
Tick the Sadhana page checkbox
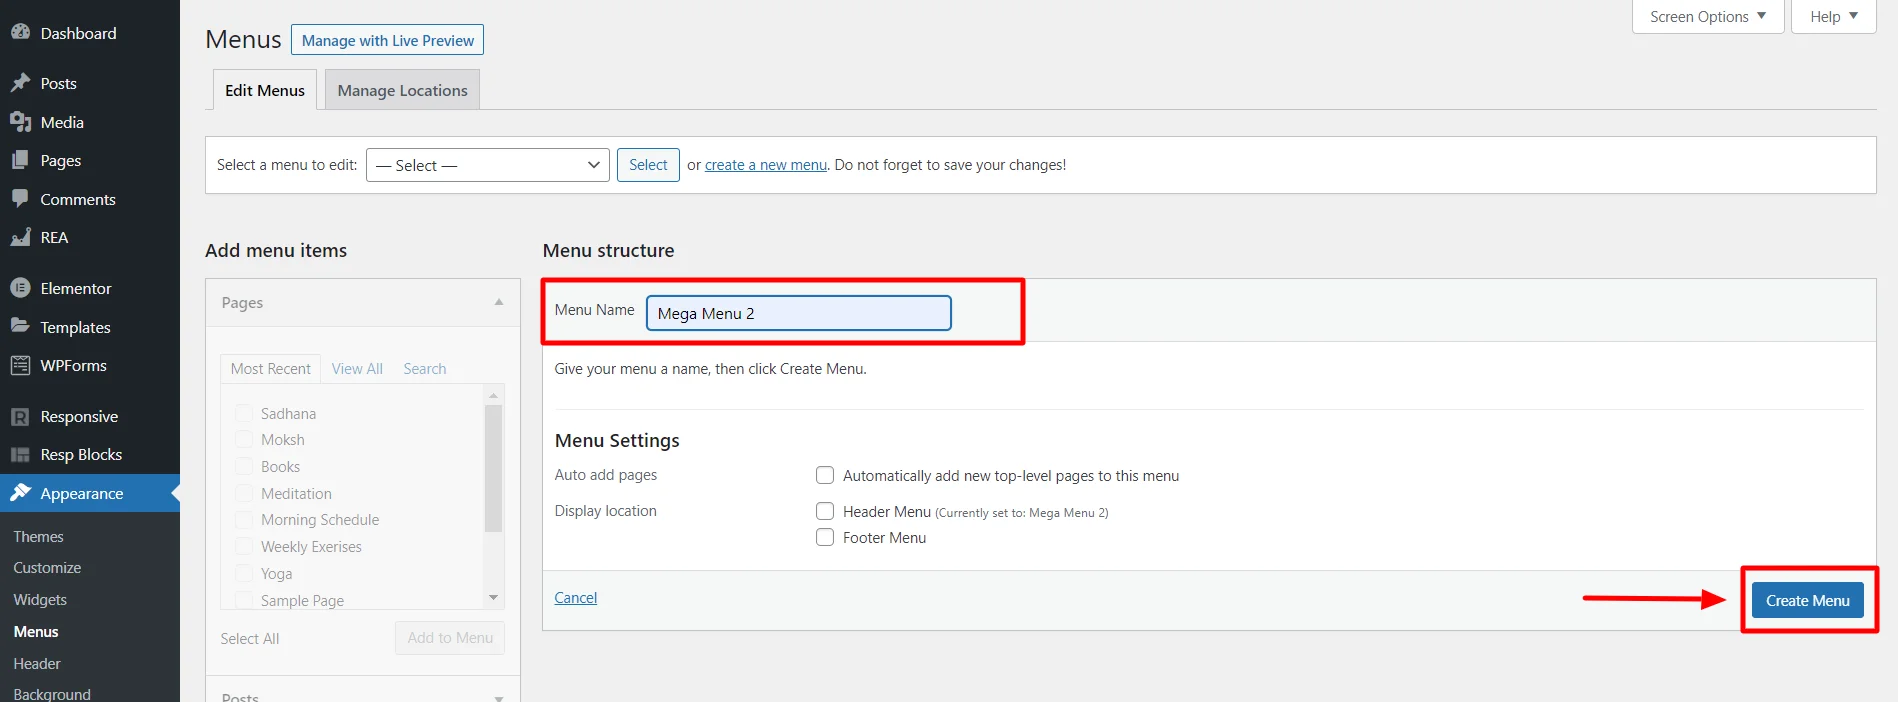coord(244,413)
